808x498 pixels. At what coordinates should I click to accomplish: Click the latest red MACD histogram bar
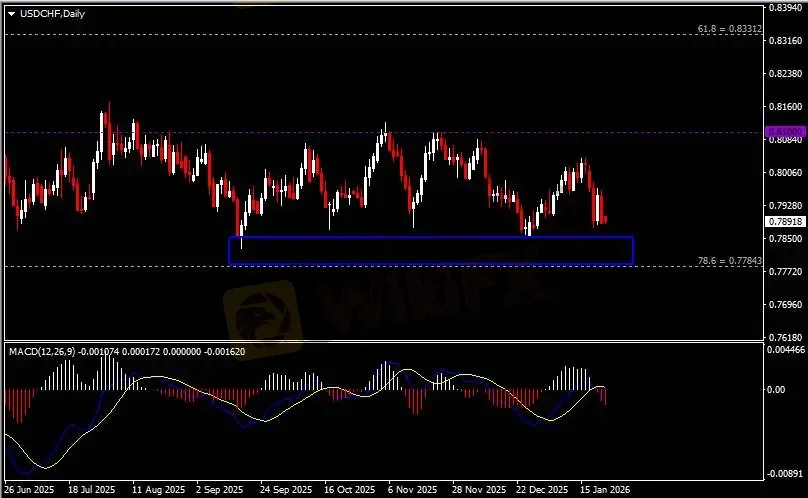pos(604,396)
